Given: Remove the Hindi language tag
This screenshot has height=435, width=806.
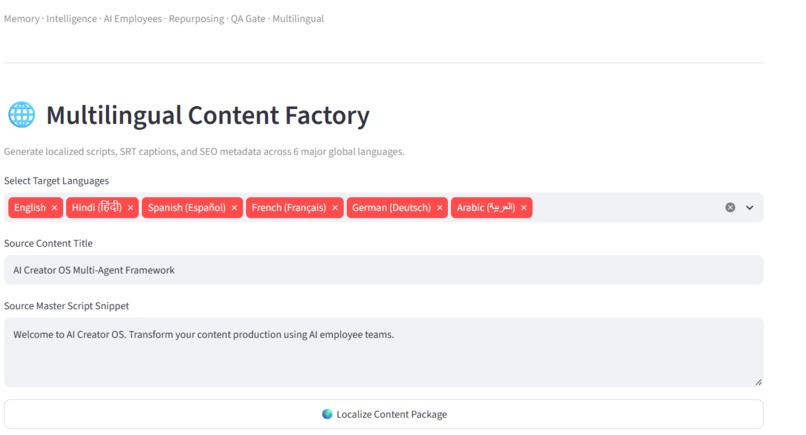Looking at the screenshot, I should (x=131, y=208).
